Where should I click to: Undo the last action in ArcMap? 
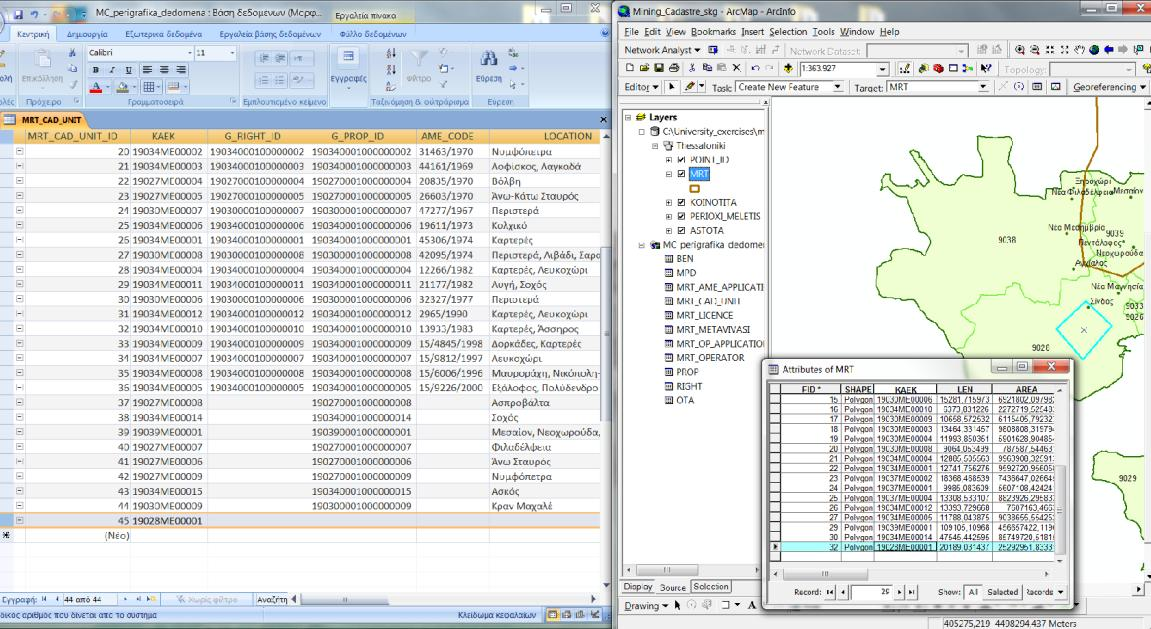[755, 68]
